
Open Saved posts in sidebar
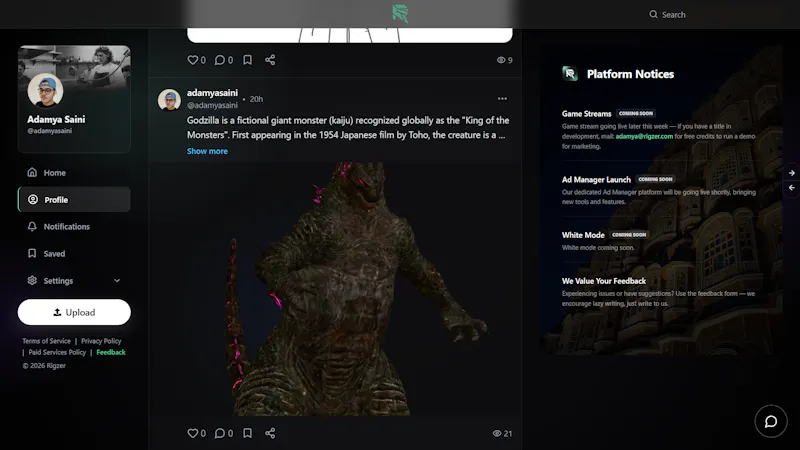74,254
